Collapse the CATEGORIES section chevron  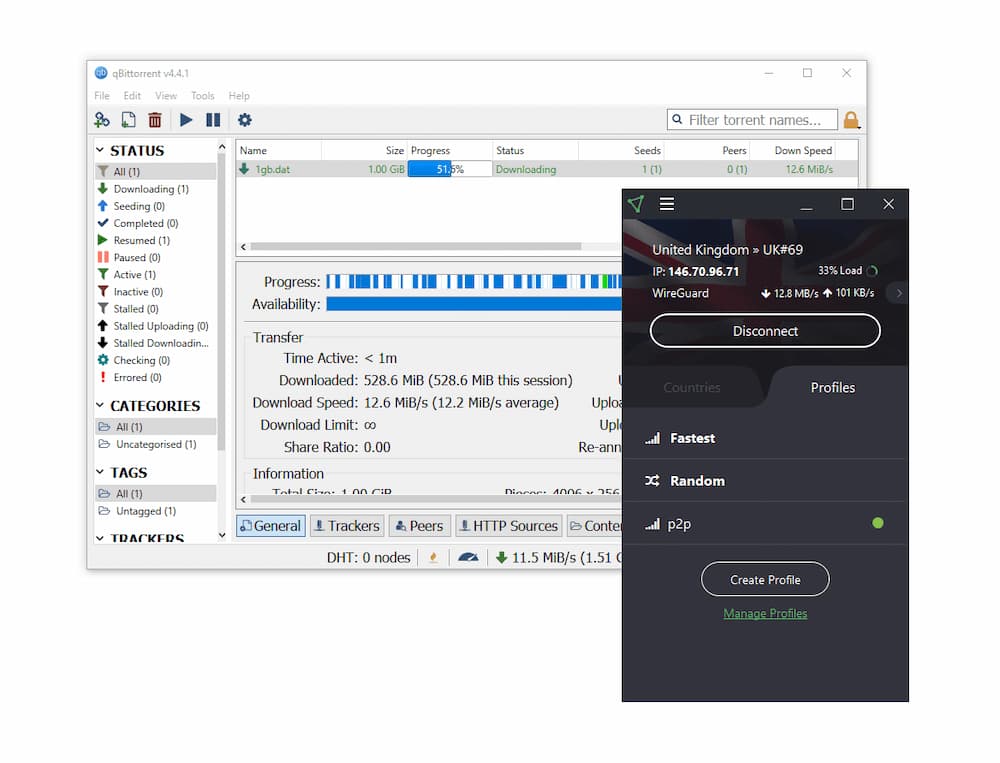click(100, 406)
